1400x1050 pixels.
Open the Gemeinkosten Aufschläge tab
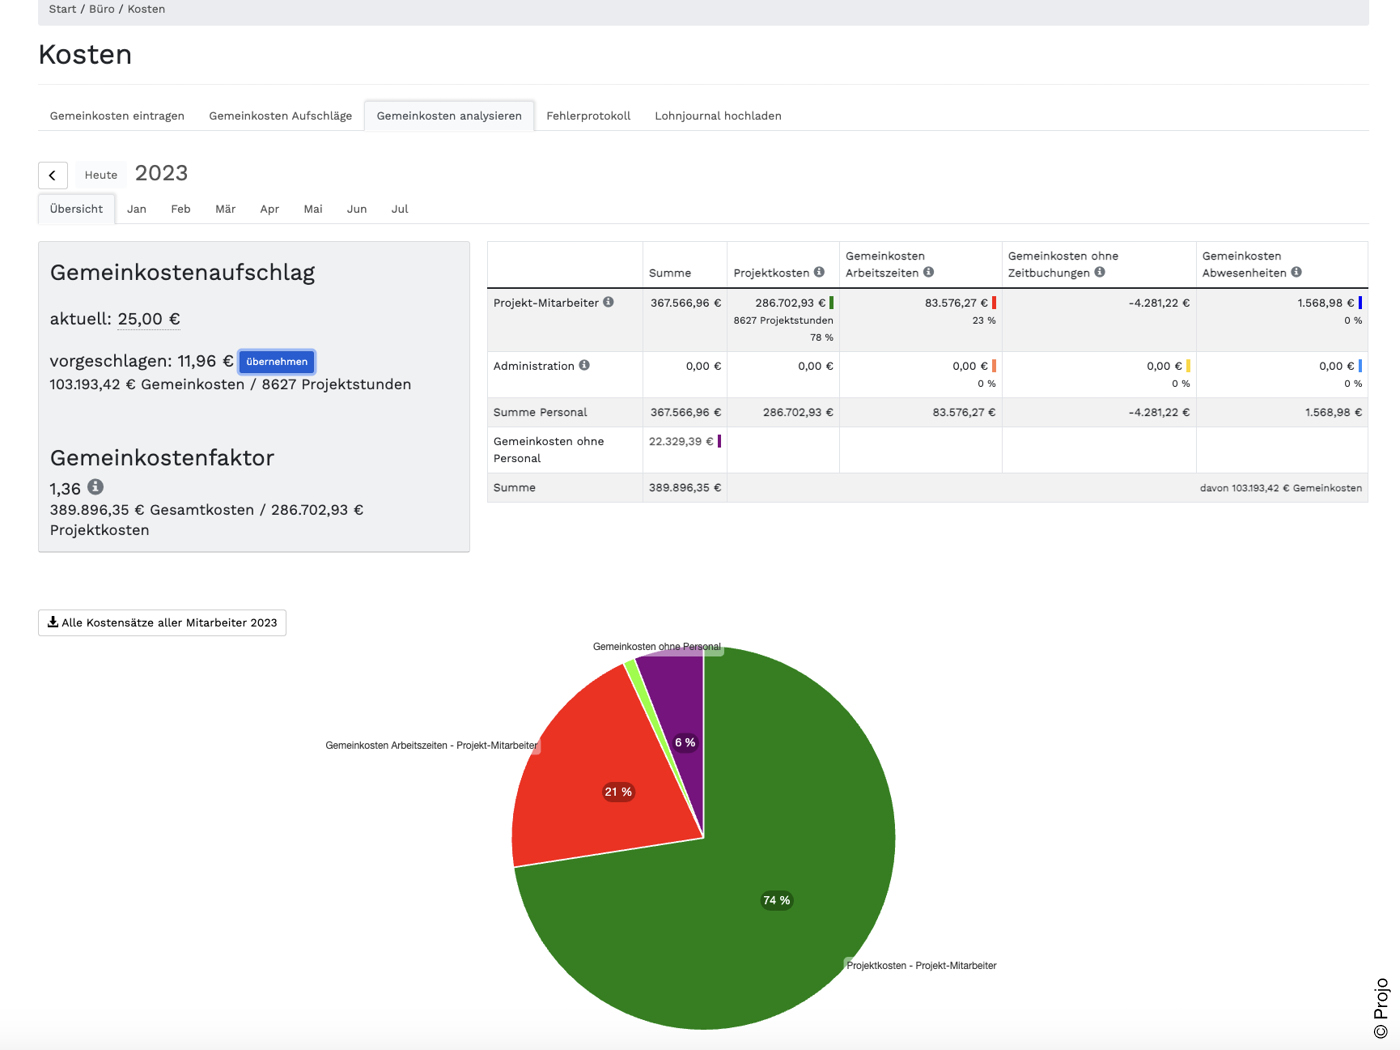(280, 116)
